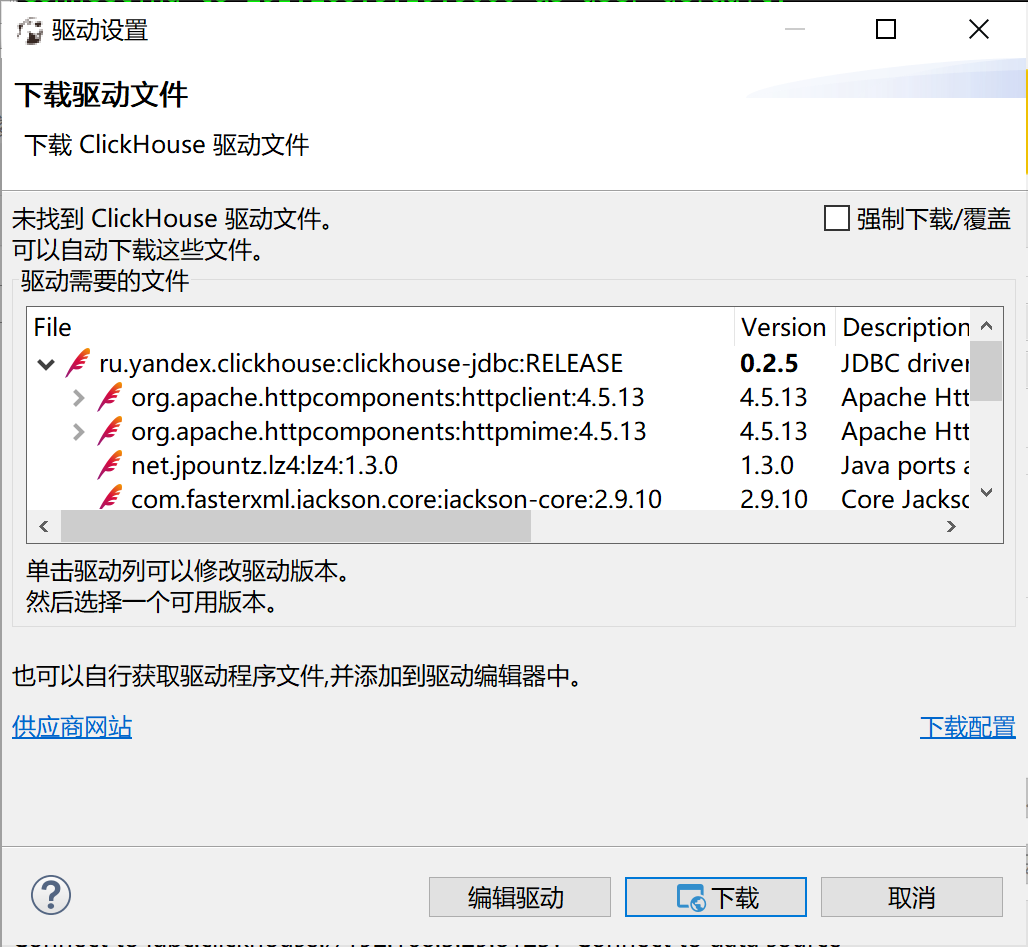Select the jackson-core:2.9.10 file row

396,499
